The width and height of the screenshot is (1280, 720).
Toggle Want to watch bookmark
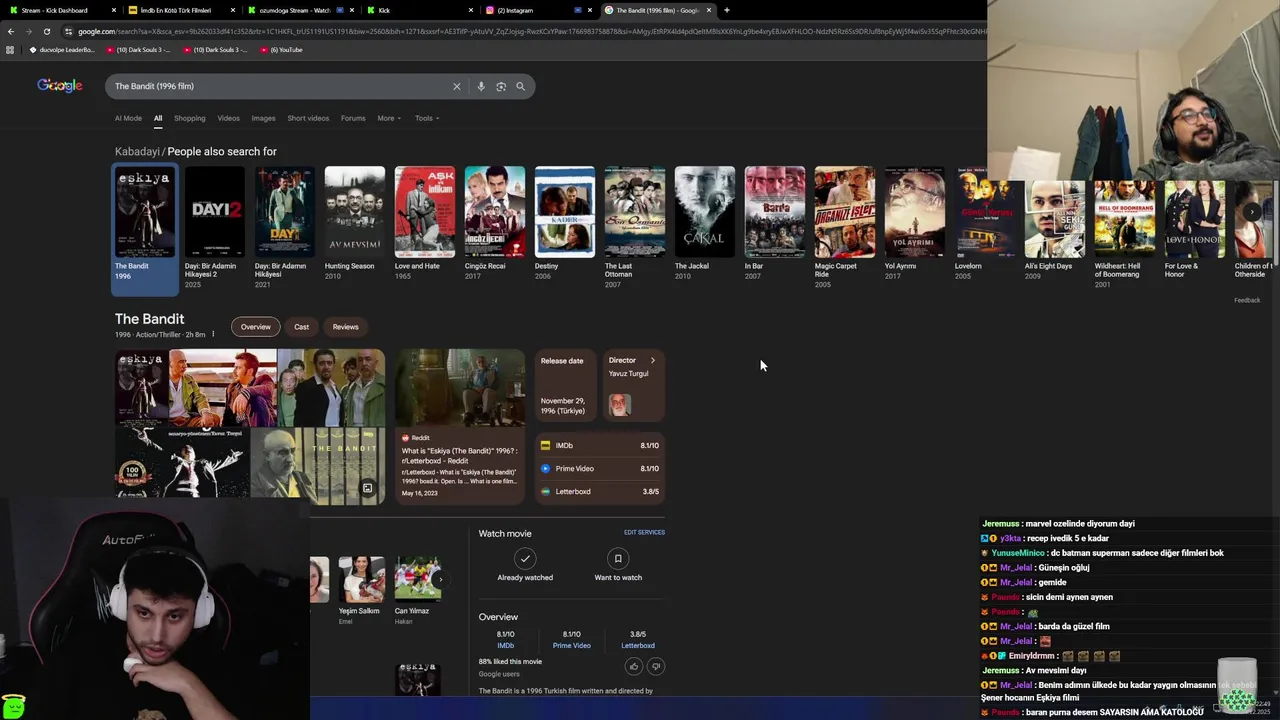(x=618, y=564)
